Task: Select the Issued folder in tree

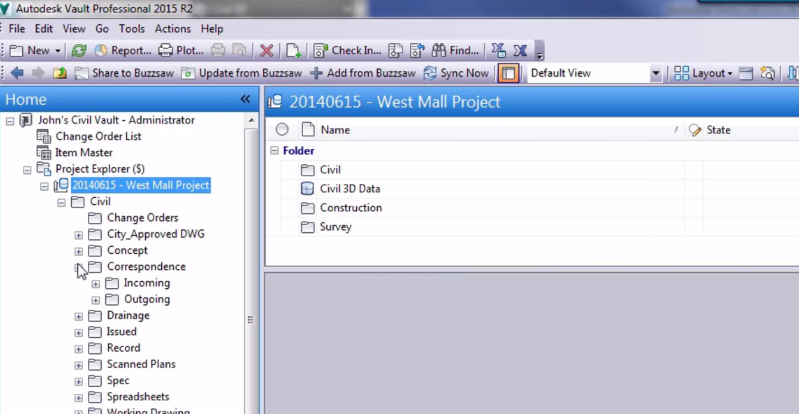Action: click(x=121, y=331)
